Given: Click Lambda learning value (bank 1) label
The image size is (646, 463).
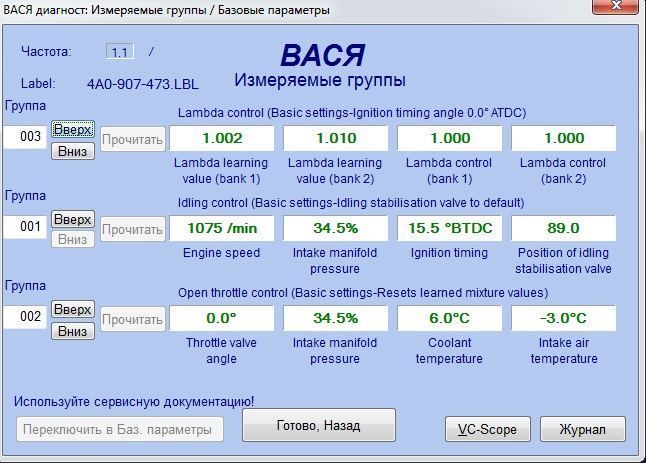Looking at the screenshot, I should click(x=221, y=171).
